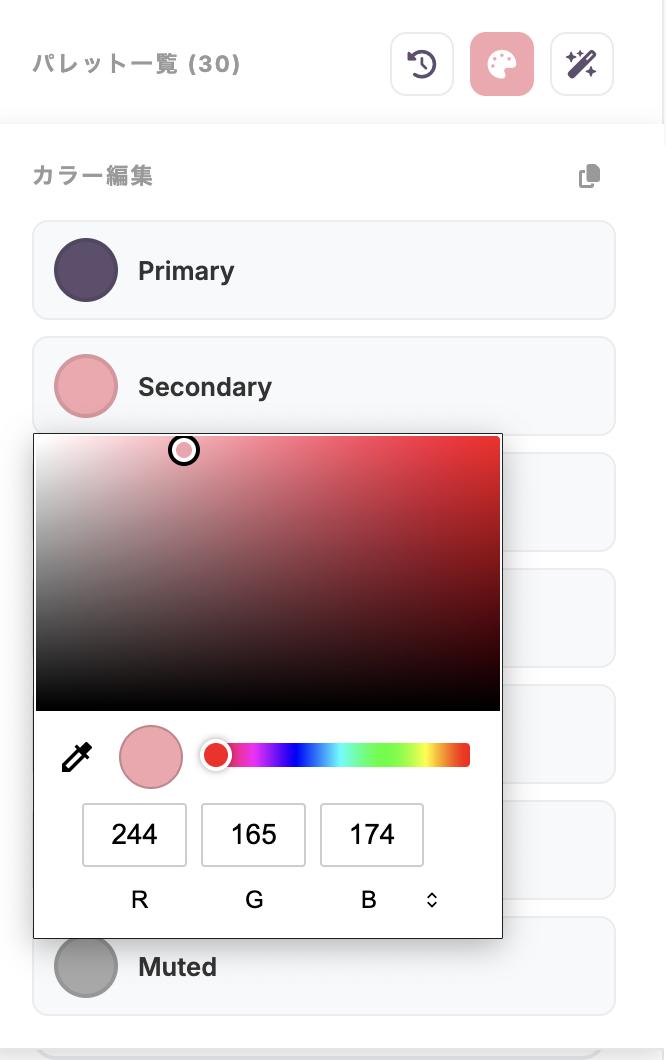Click the B value input field
This screenshot has width=666, height=1060.
[372, 834]
